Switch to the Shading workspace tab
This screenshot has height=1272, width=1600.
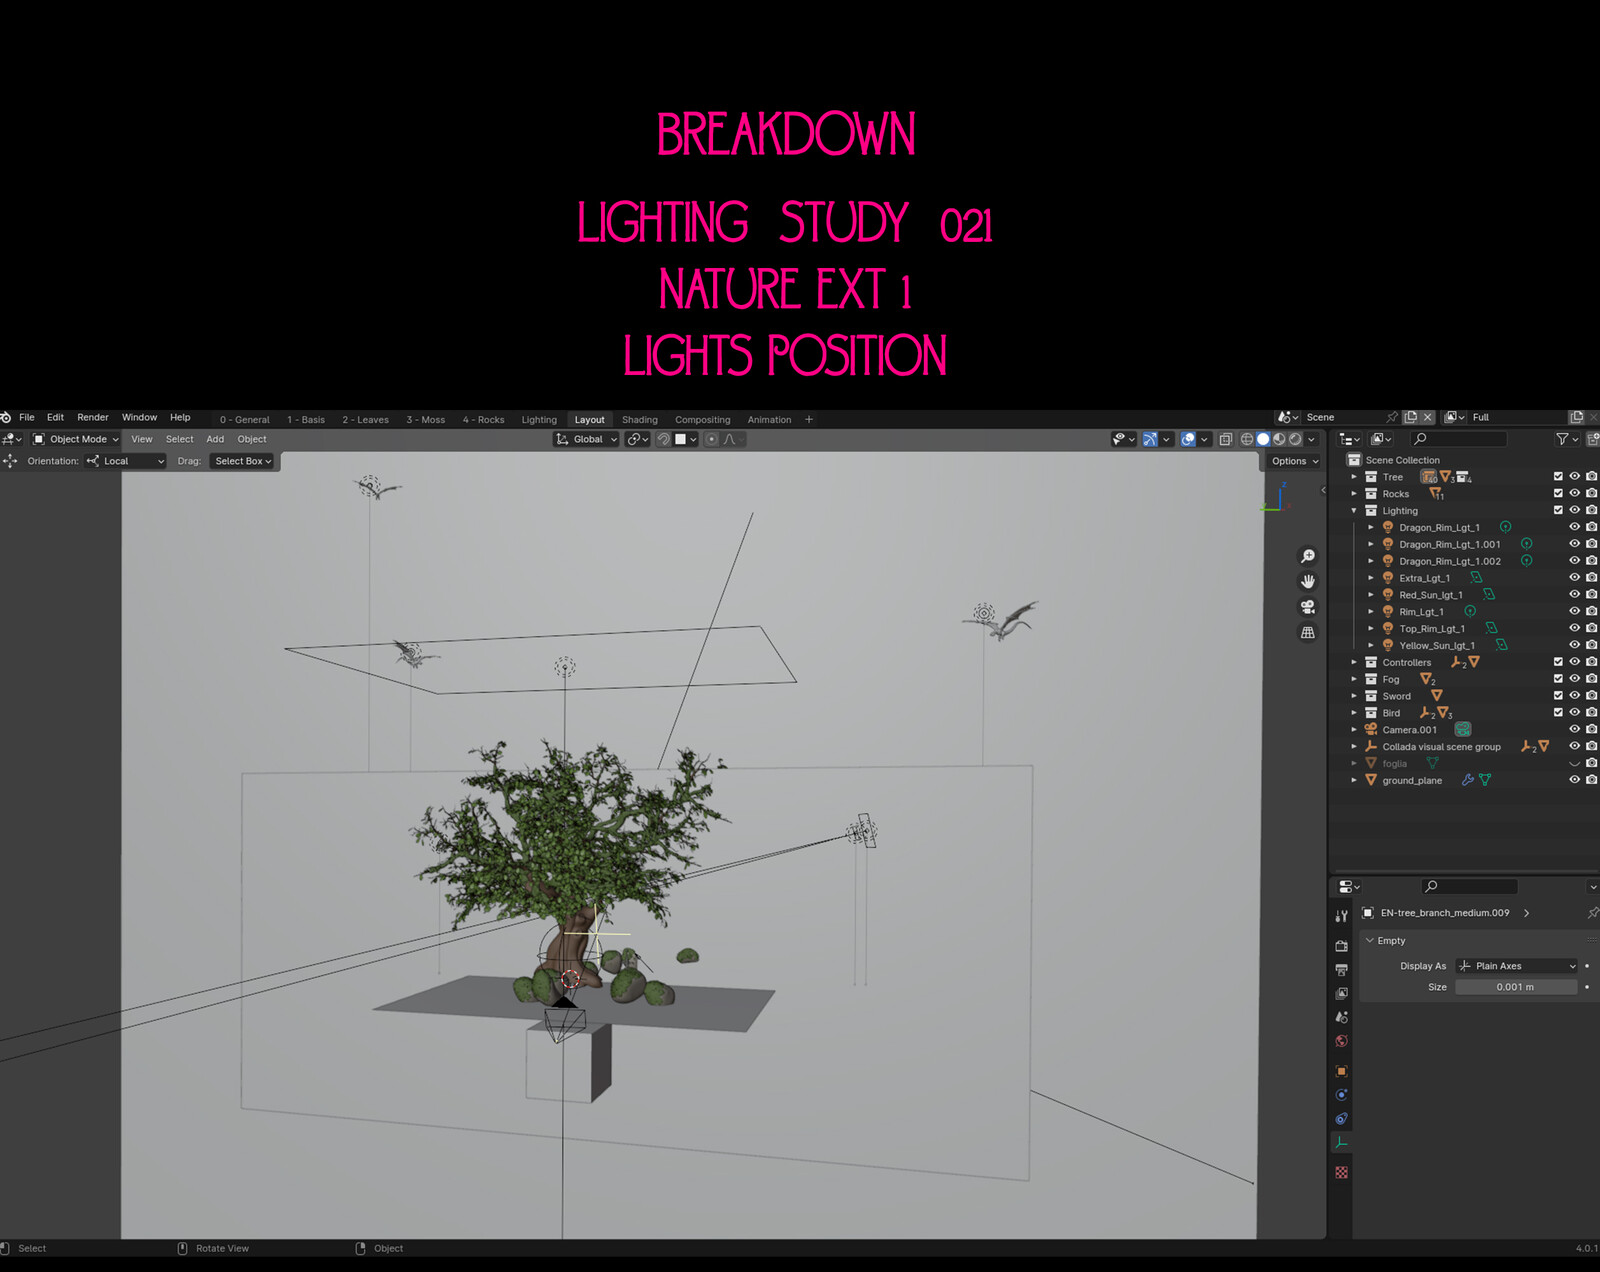tap(640, 420)
